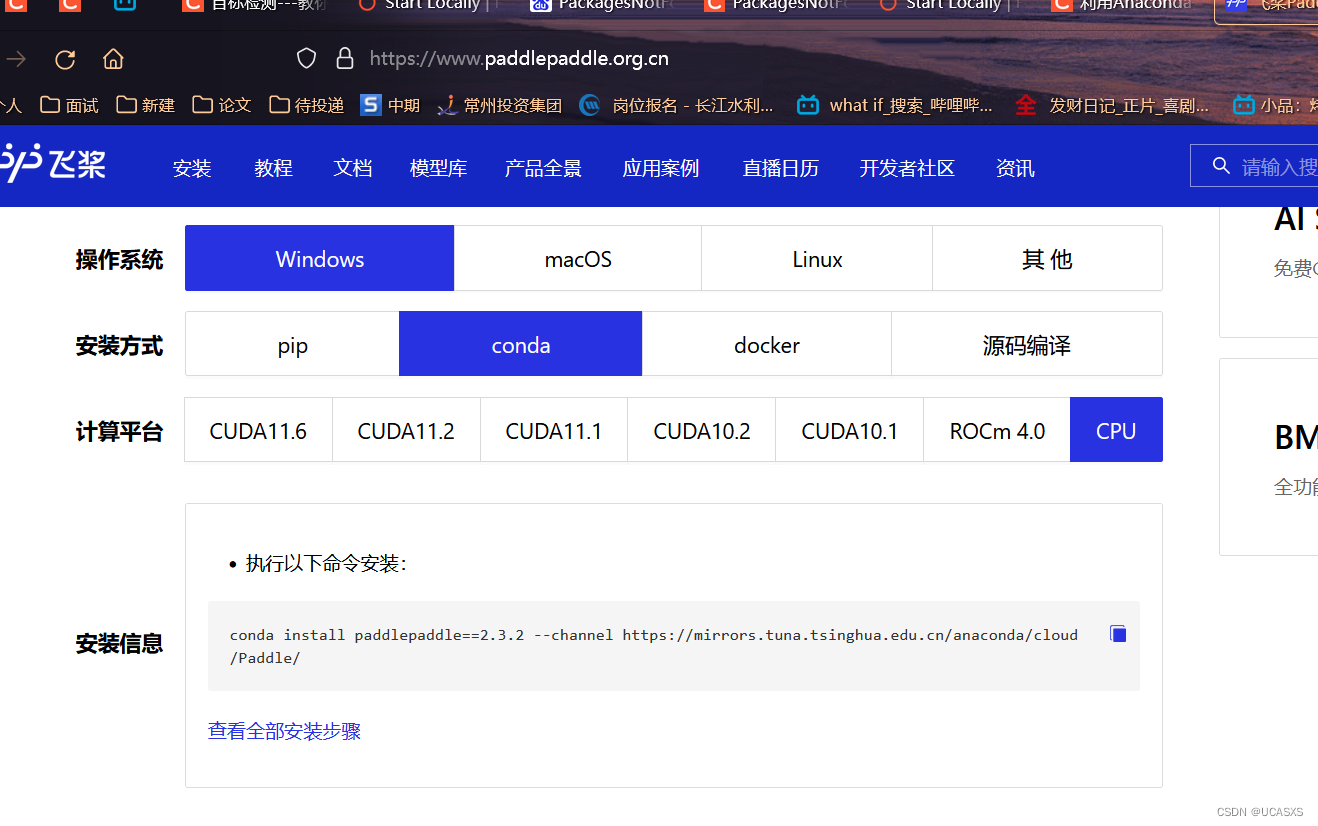Open the bilibili what_if bookmark
The width and height of the screenshot is (1318, 826).
[898, 104]
